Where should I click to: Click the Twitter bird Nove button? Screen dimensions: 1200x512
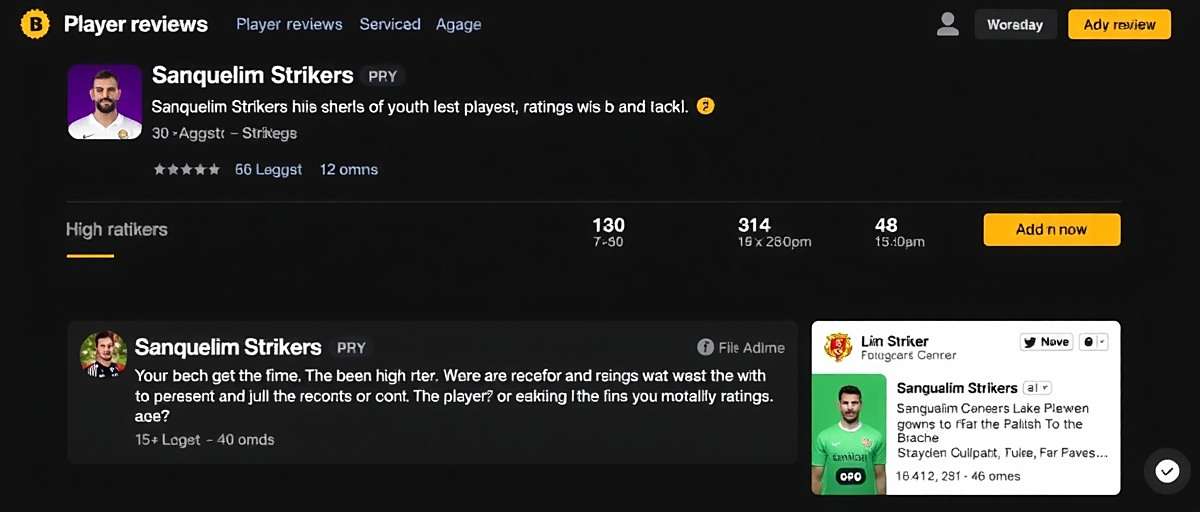(x=1045, y=342)
